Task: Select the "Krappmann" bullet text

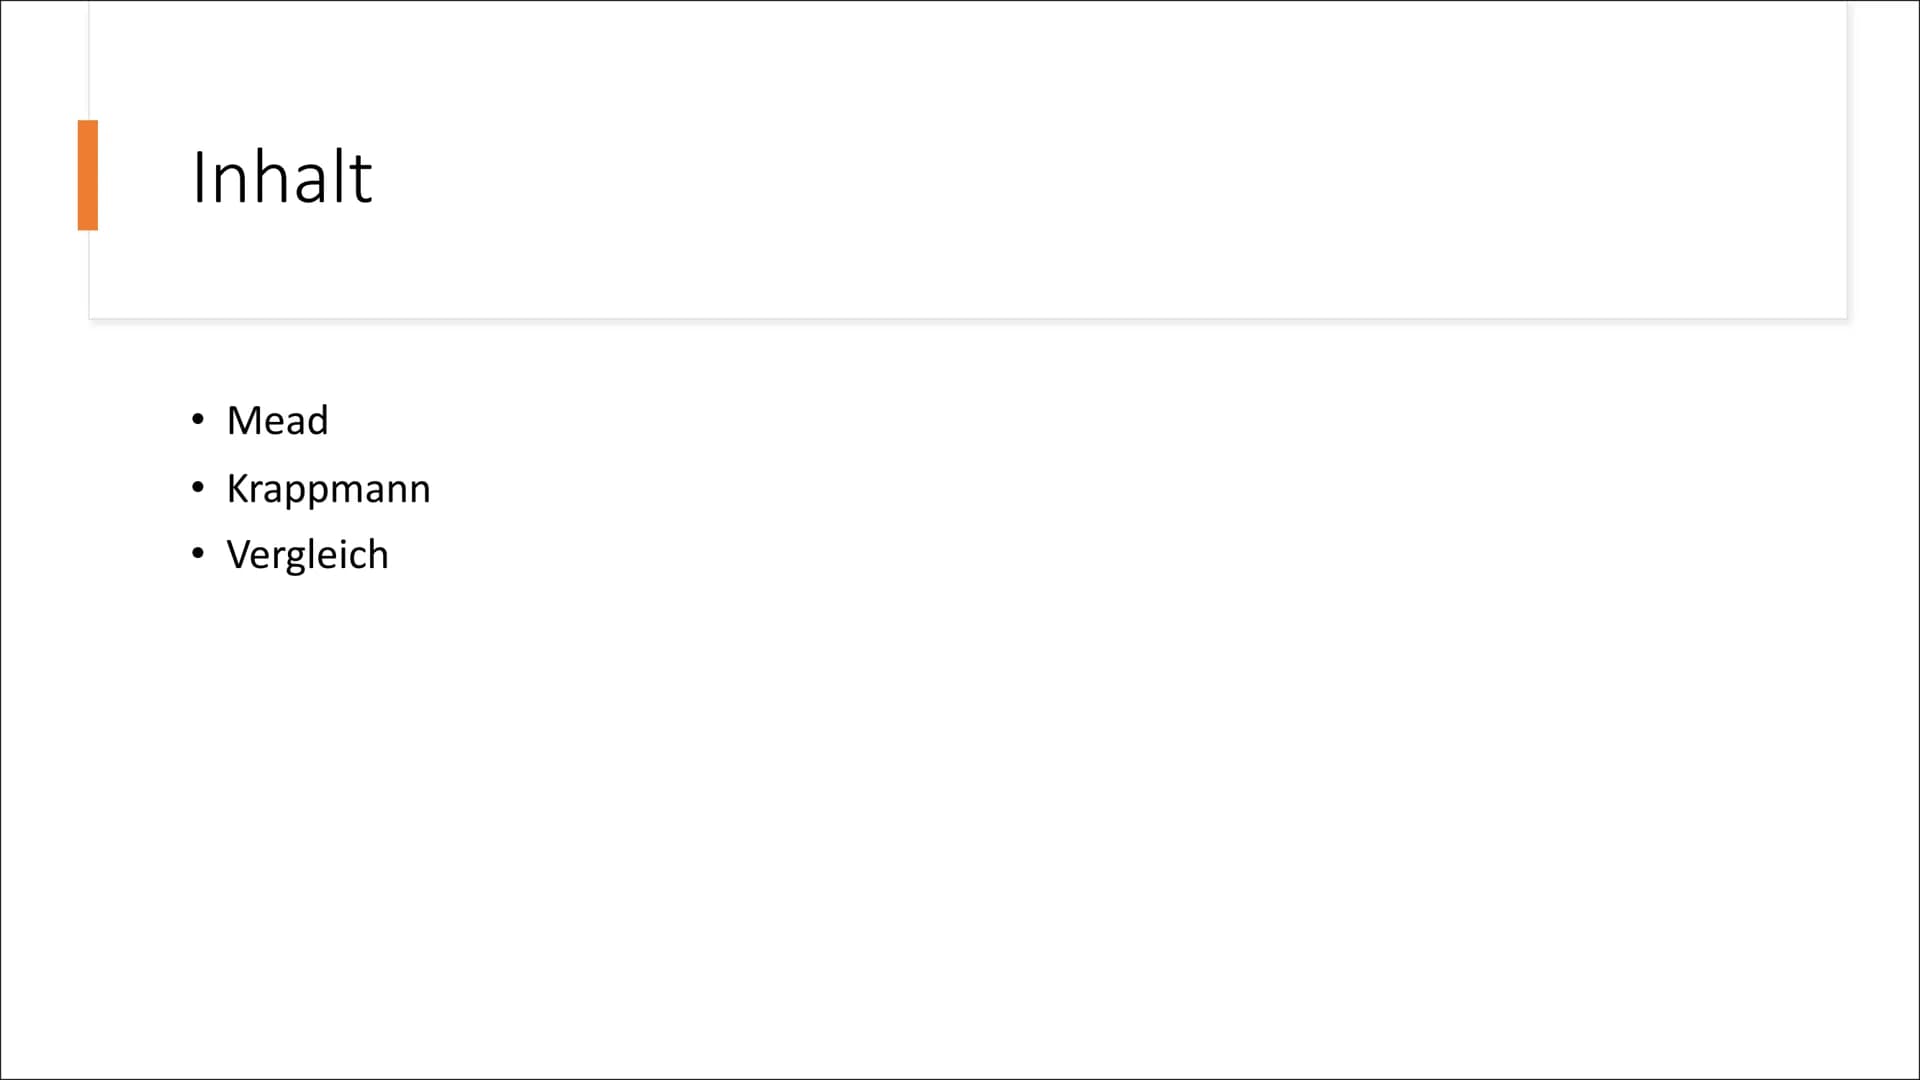Action: 328,488
